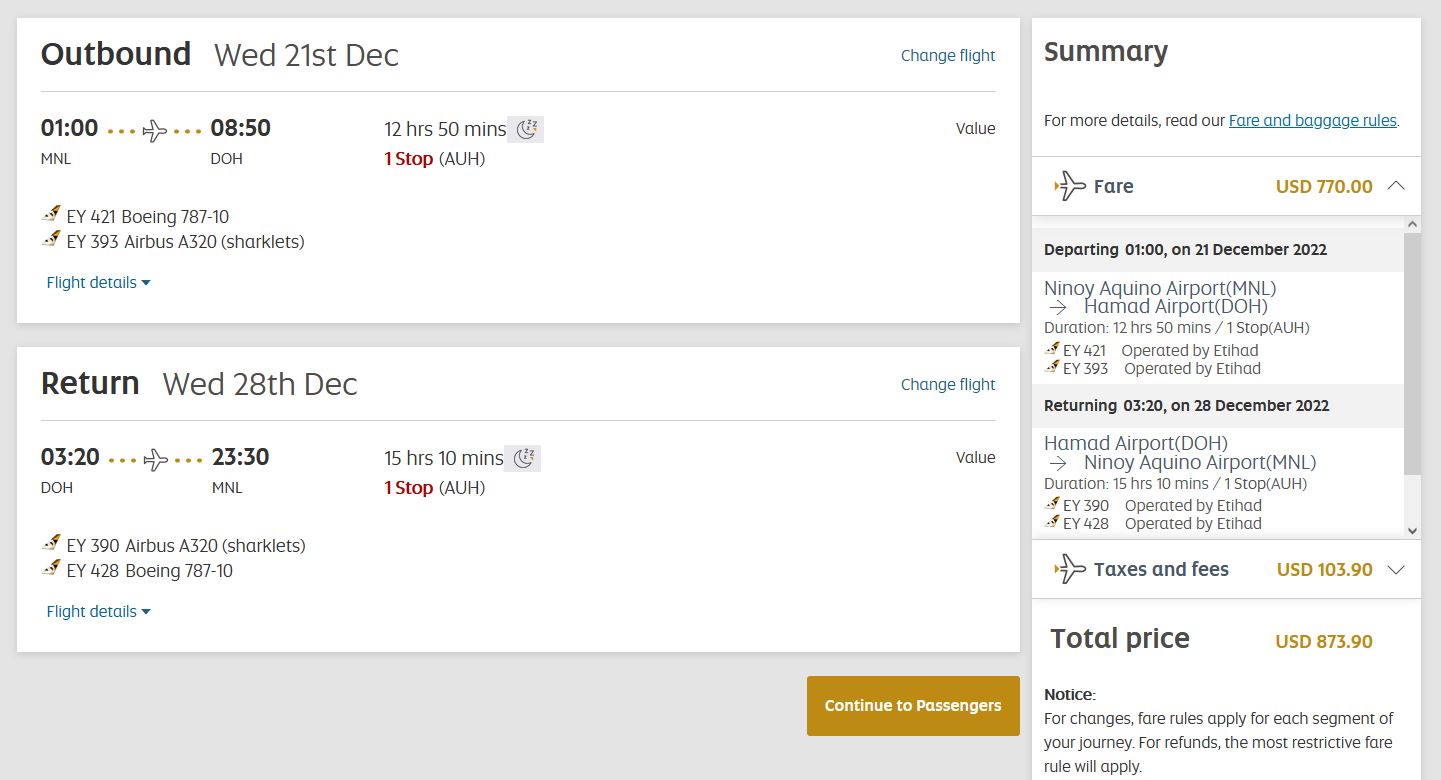The height and width of the screenshot is (780, 1441).
Task: Change the outbound flight
Action: point(948,56)
